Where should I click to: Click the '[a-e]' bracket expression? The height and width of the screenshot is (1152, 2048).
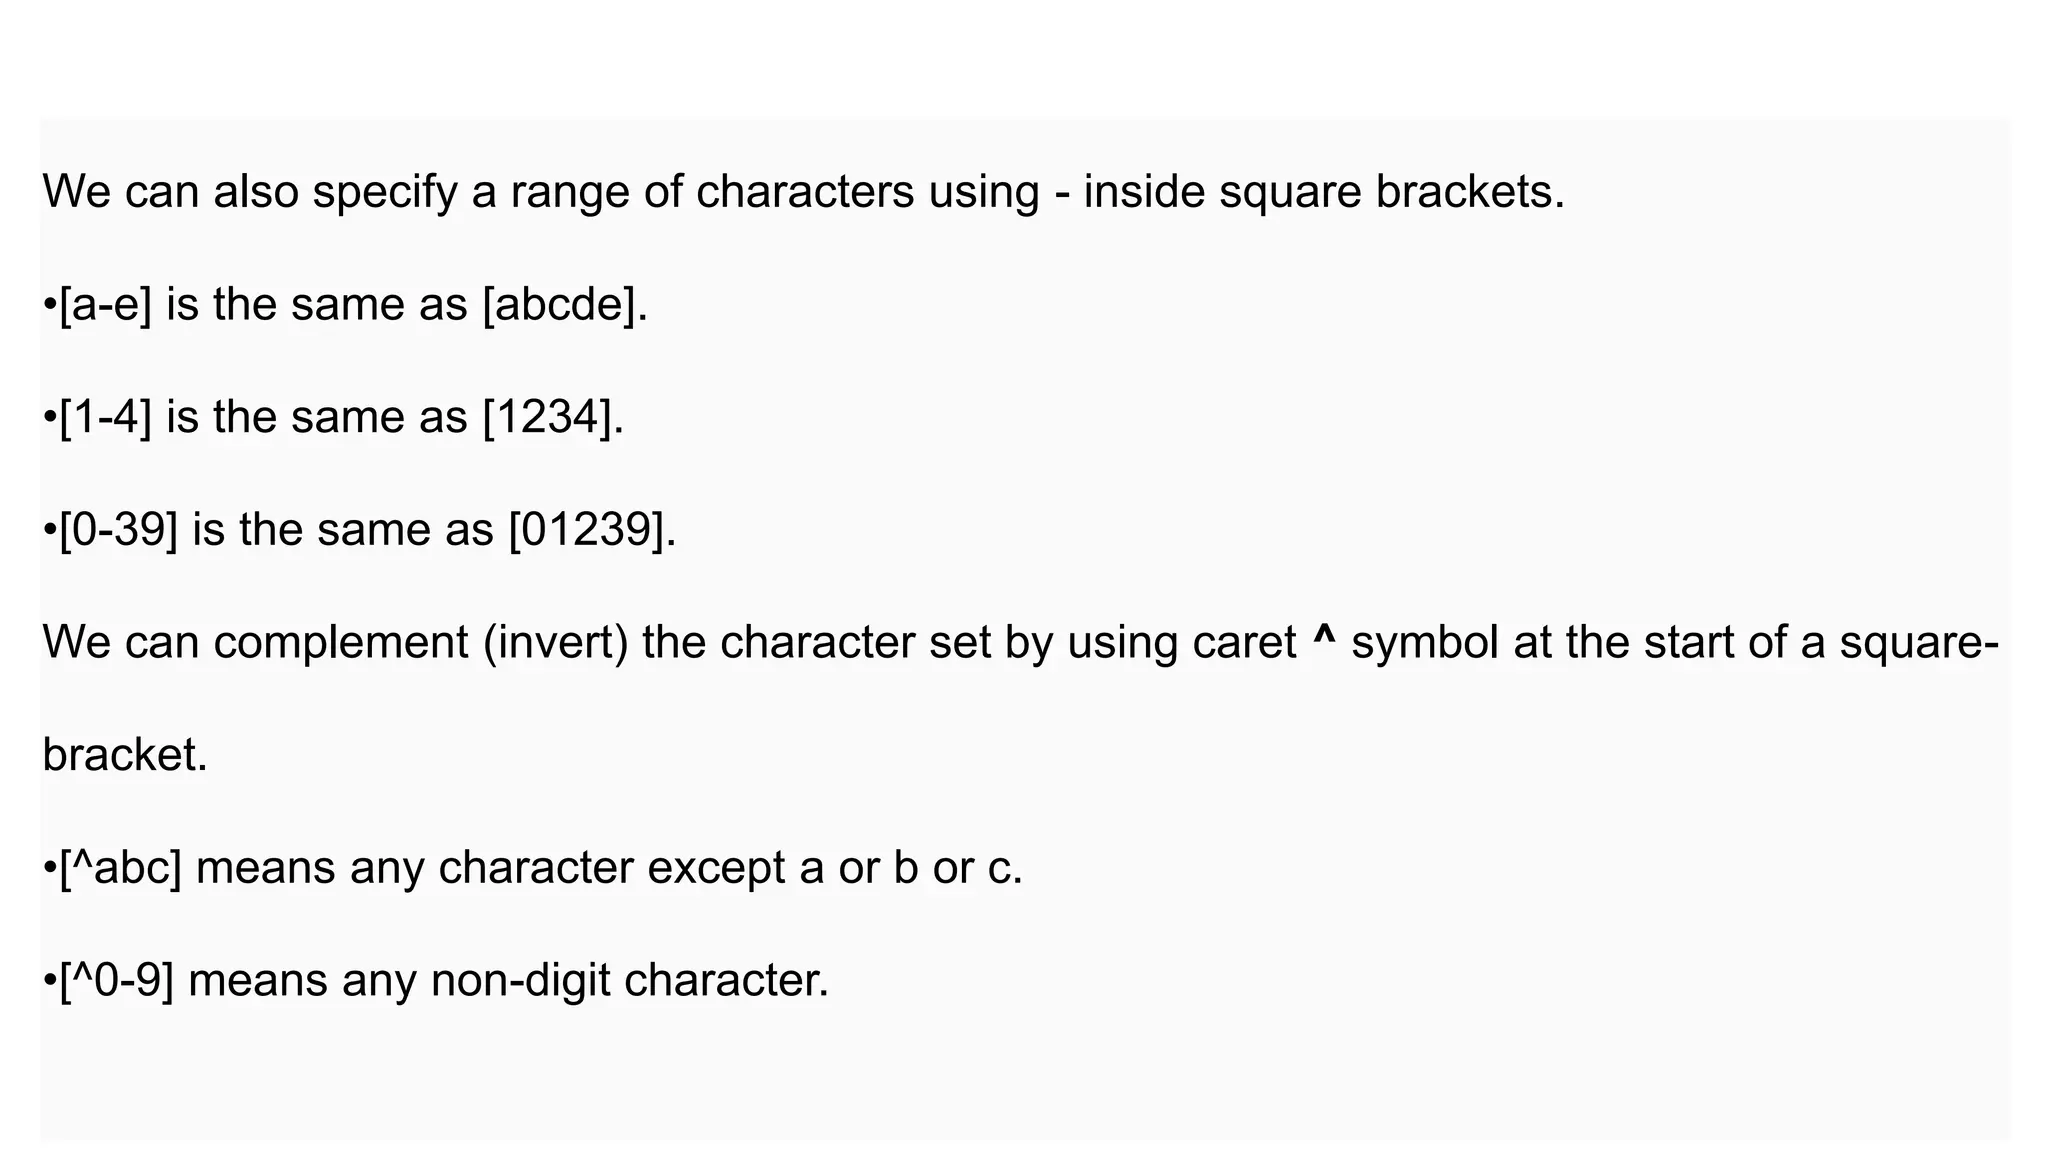coord(106,304)
